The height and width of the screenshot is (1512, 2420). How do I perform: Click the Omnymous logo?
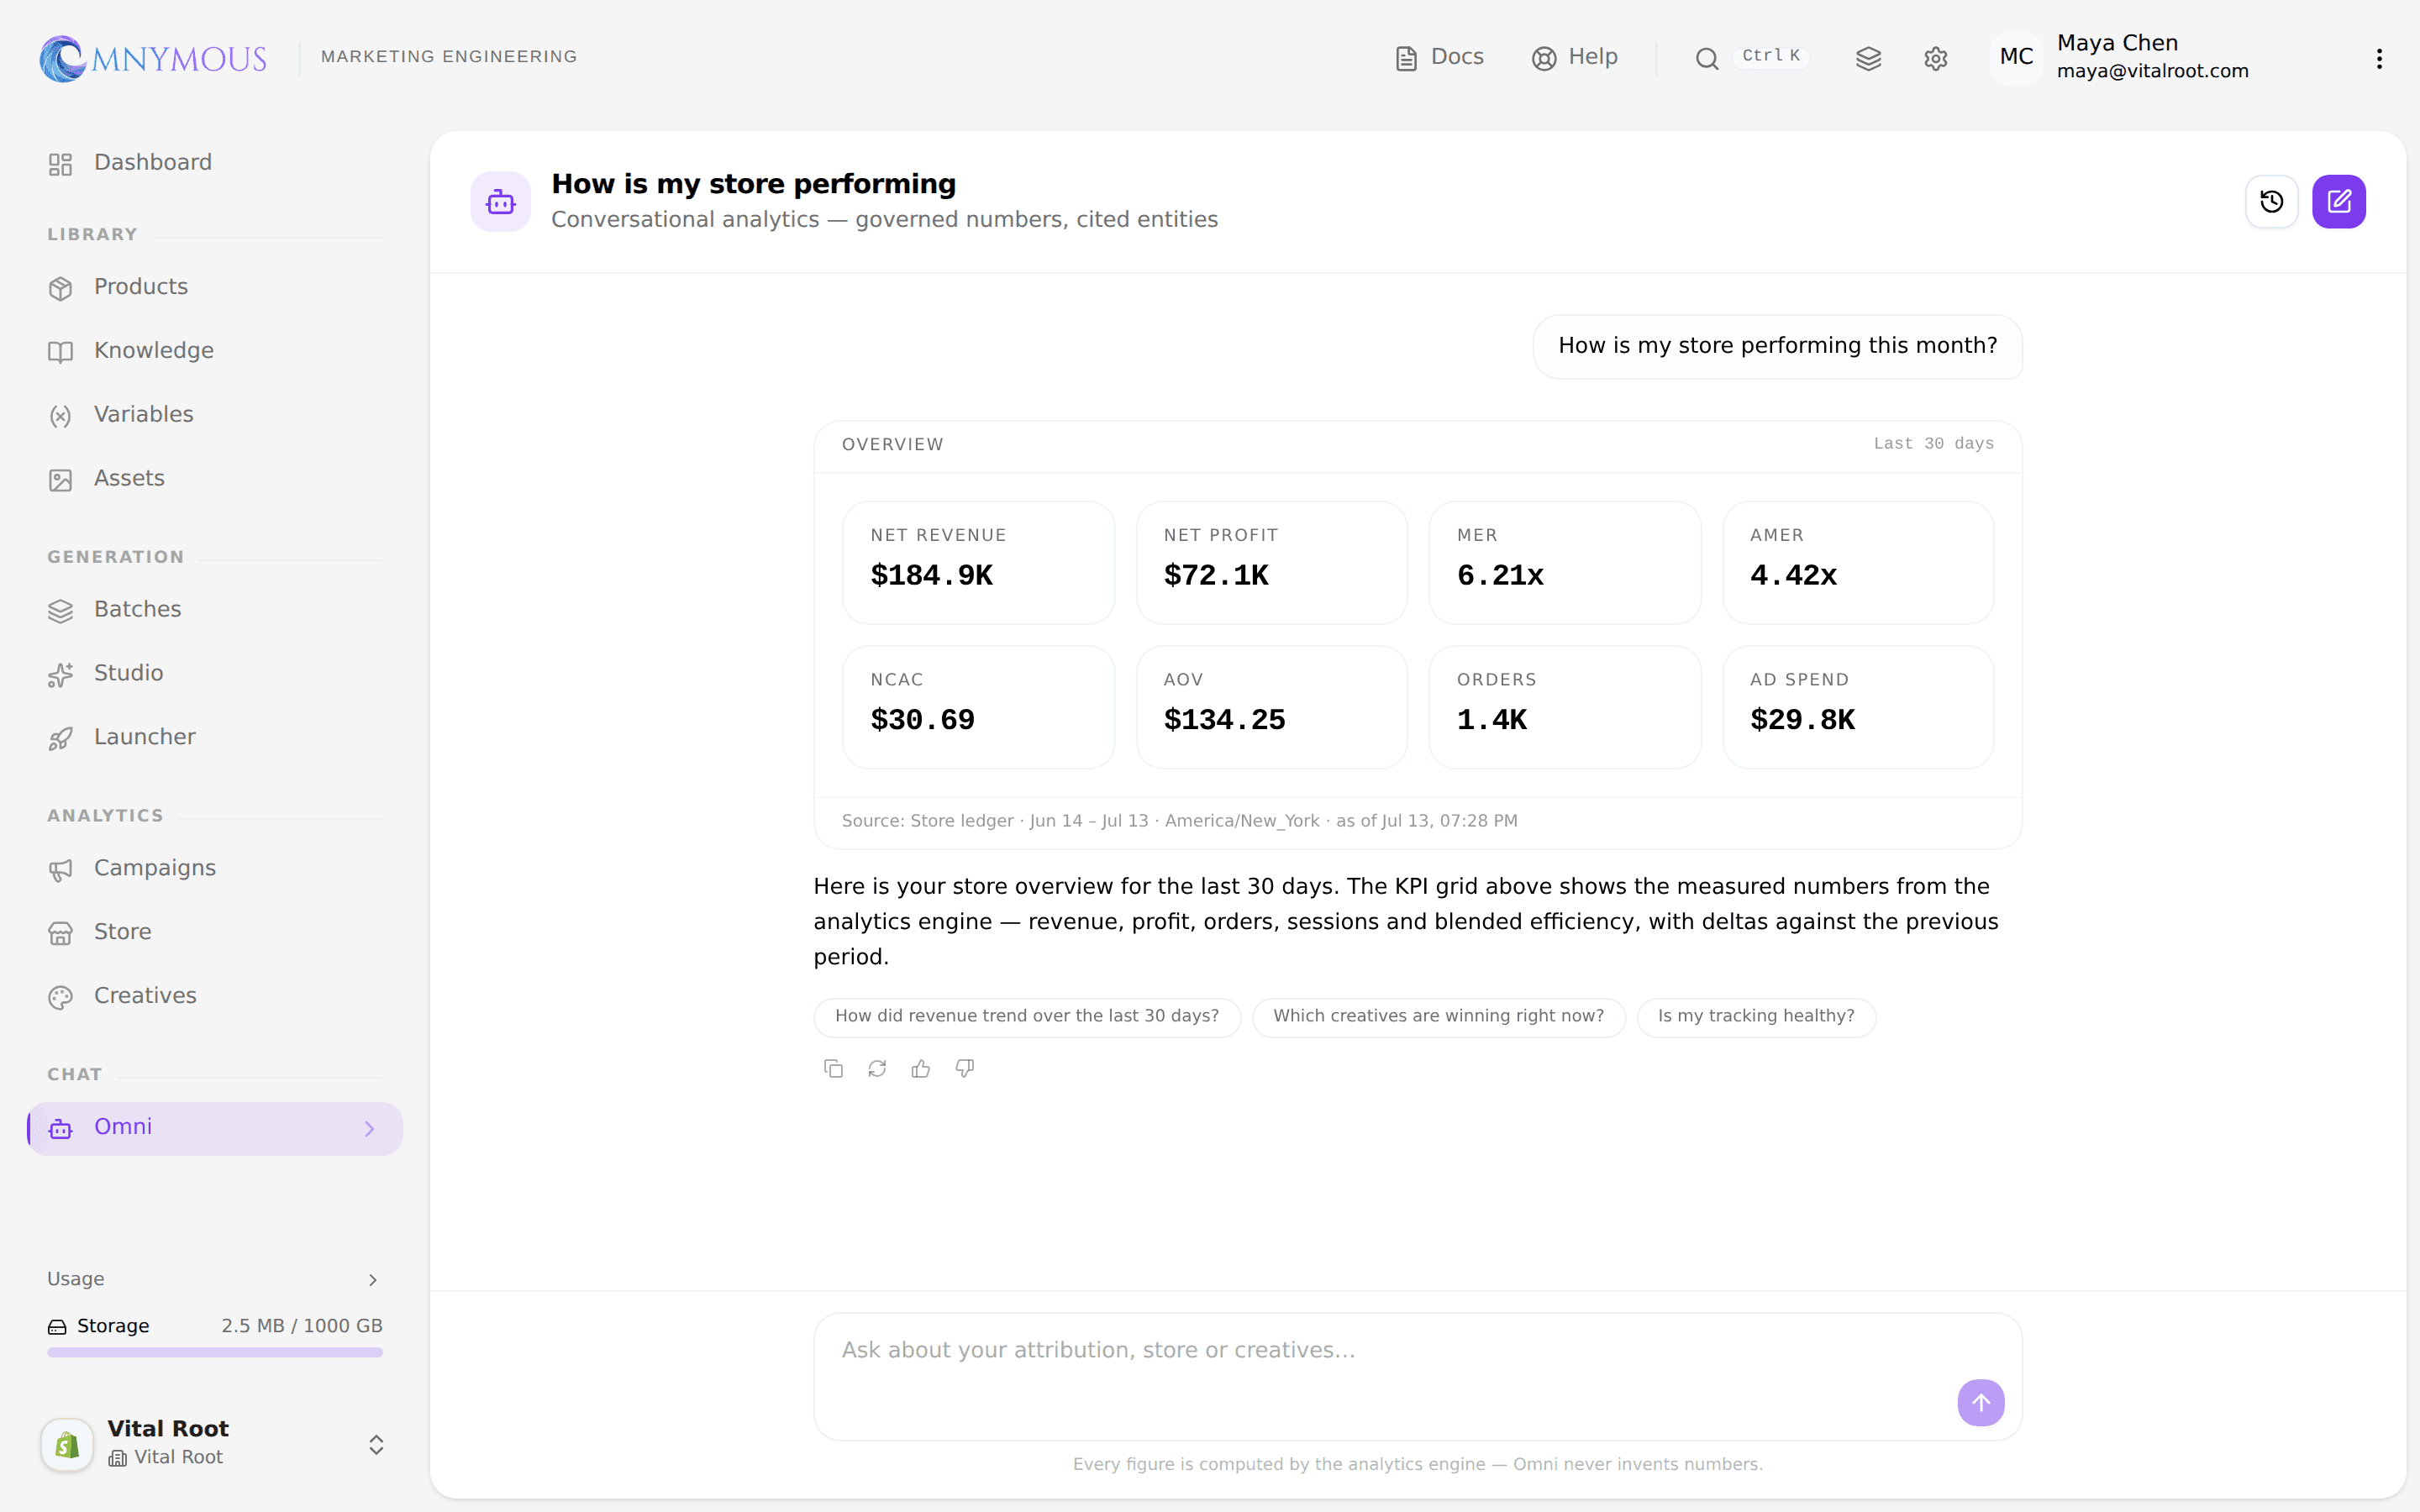[153, 58]
